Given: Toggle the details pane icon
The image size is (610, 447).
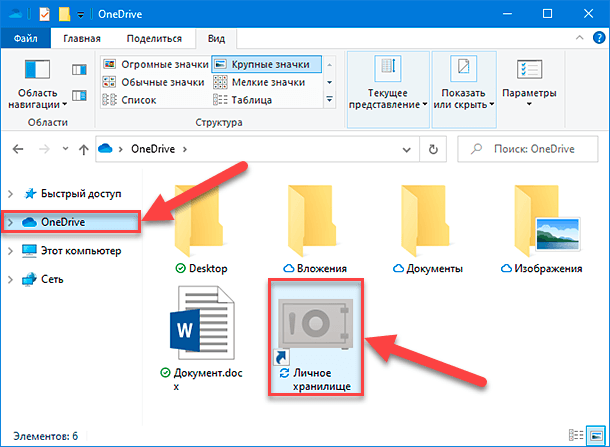Looking at the screenshot, I should click(79, 95).
